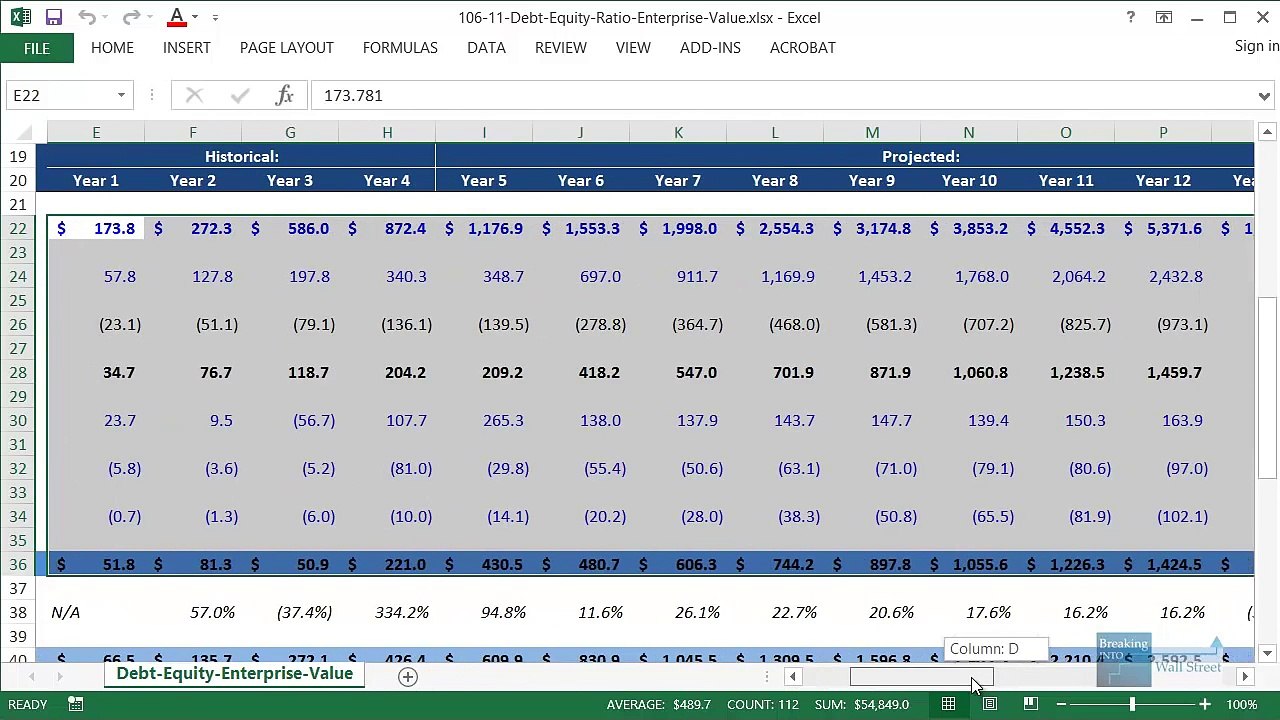The width and height of the screenshot is (1280, 720).
Task: Click the Undo arrow icon
Action: (87, 17)
